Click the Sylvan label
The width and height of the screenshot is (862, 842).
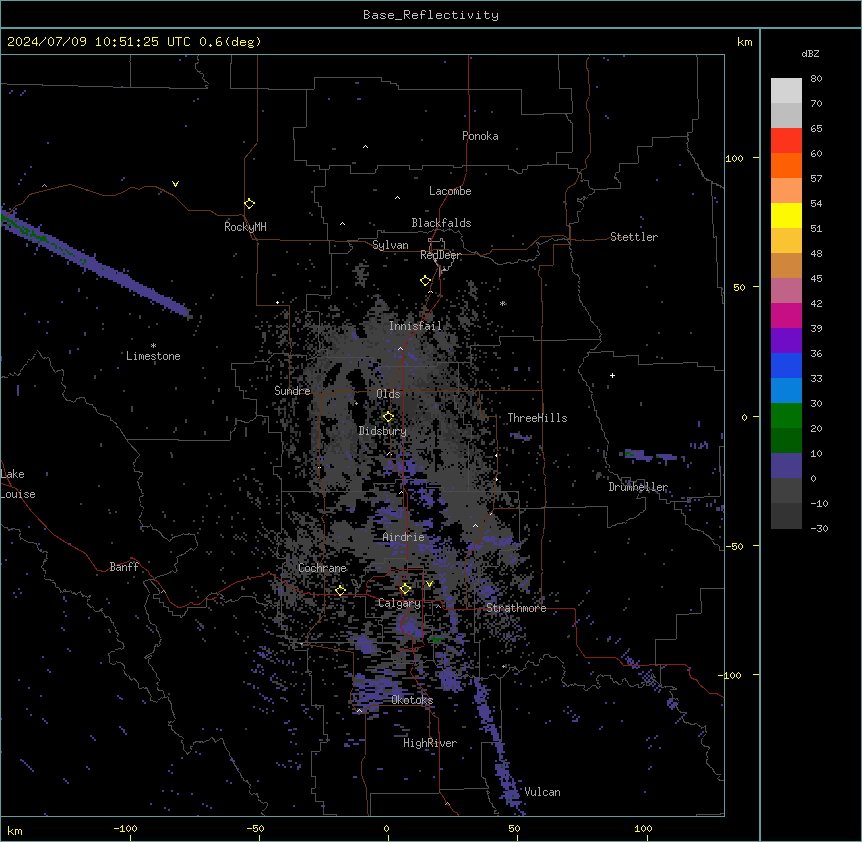pyautogui.click(x=390, y=245)
